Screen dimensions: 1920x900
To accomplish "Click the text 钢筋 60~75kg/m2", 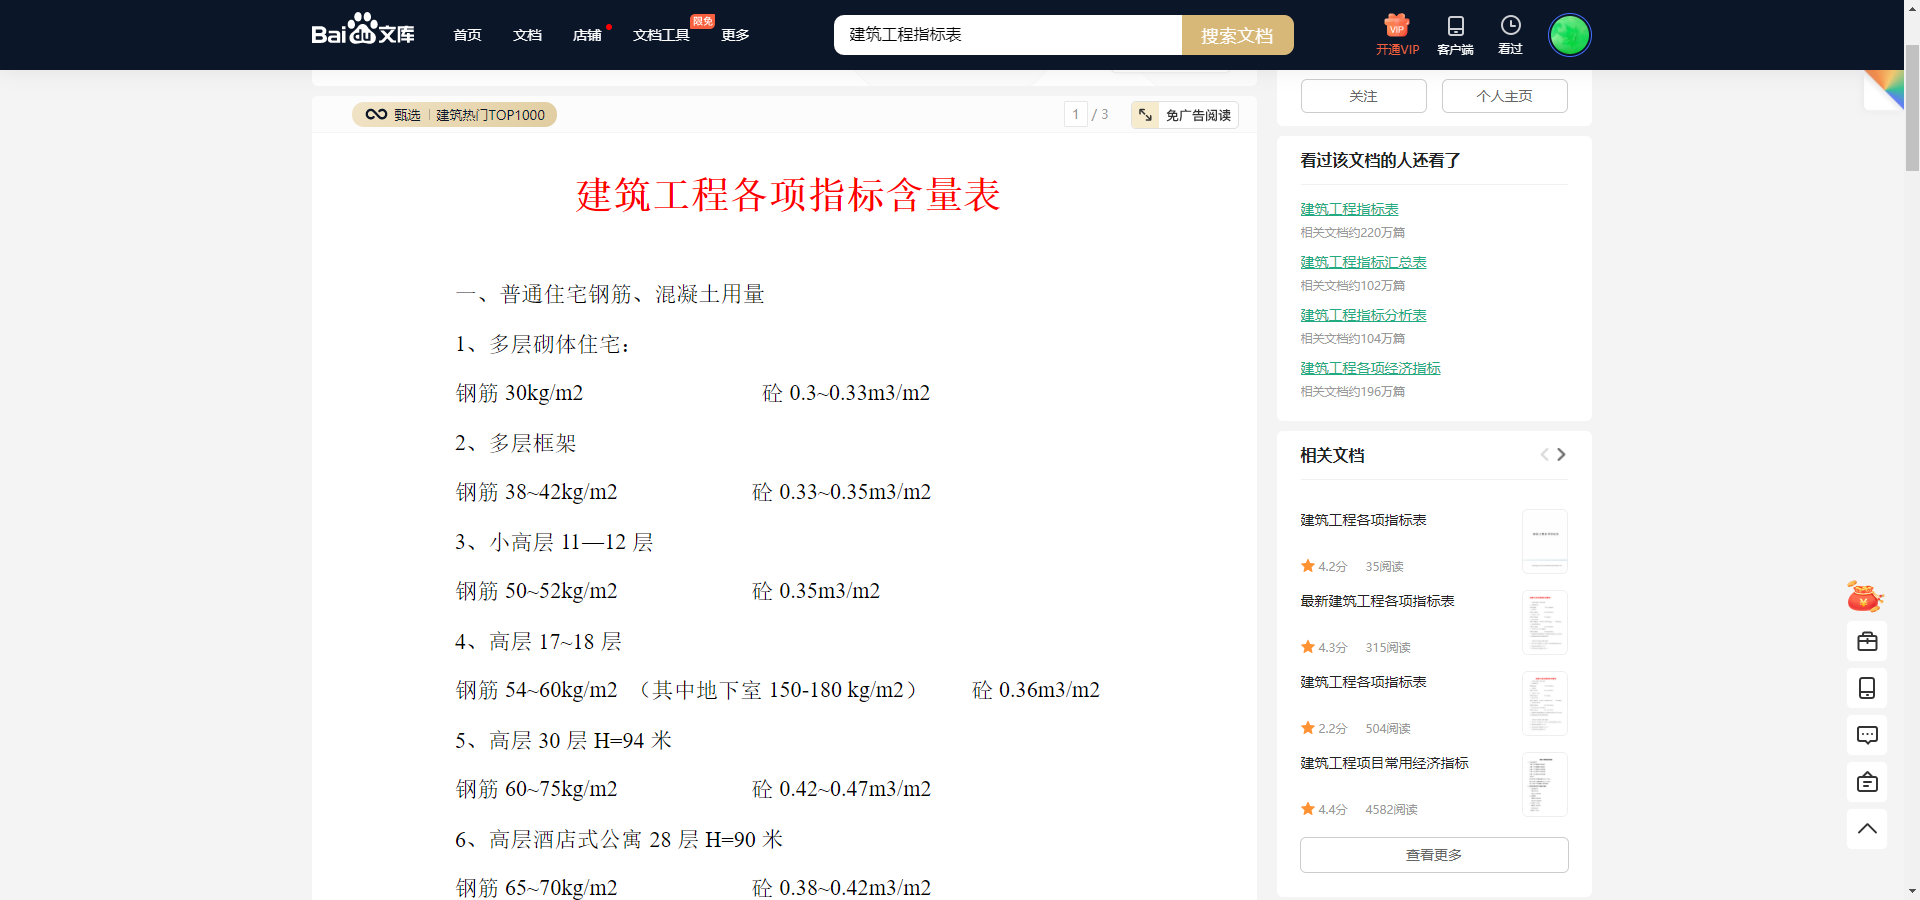I will [536, 789].
